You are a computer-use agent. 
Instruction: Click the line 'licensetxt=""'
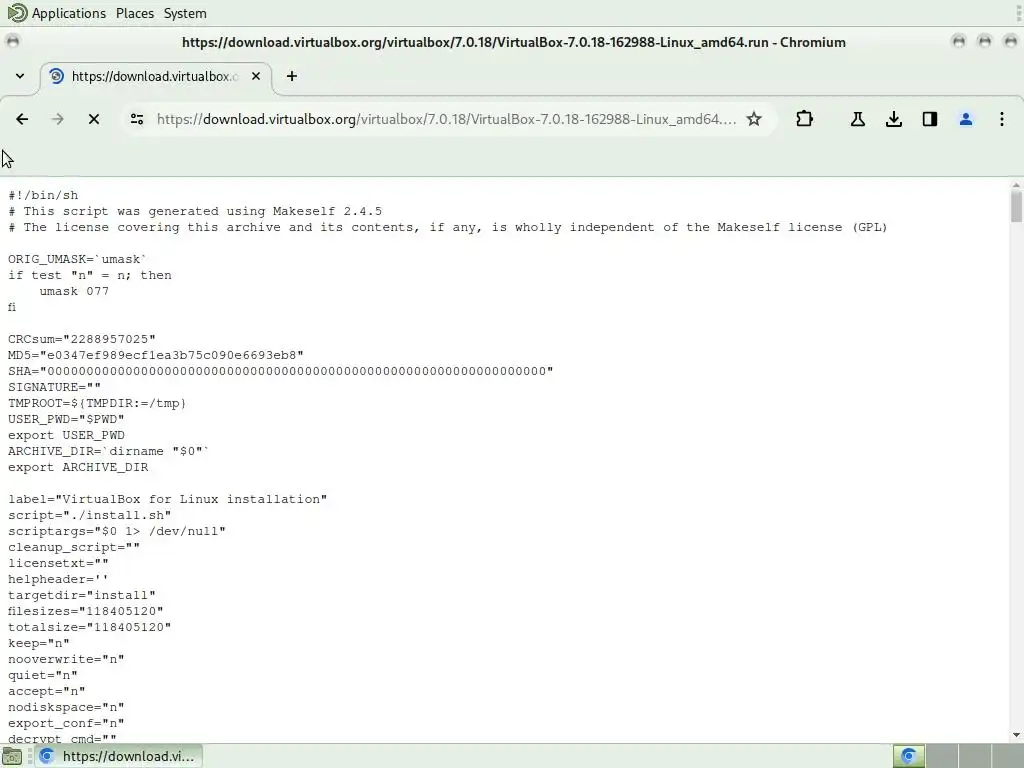pyautogui.click(x=58, y=563)
